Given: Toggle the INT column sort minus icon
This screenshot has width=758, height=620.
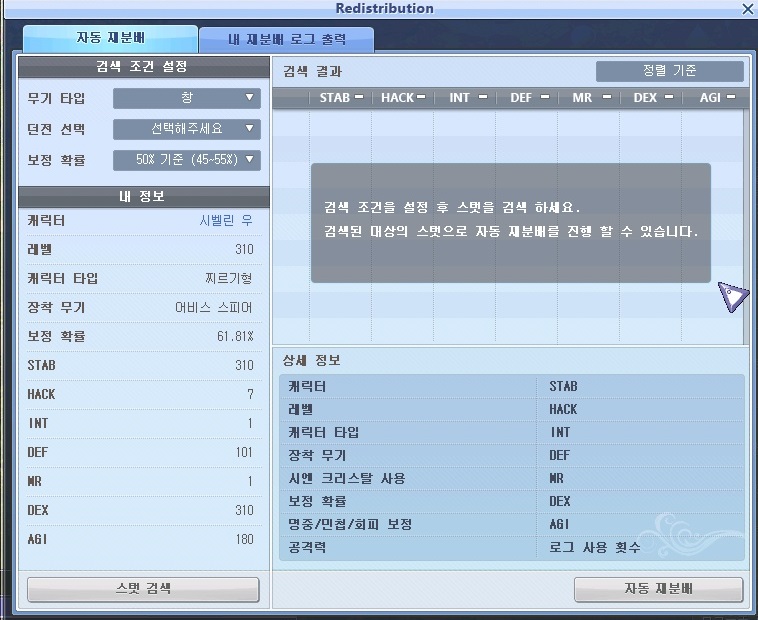Looking at the screenshot, I should pos(483,97).
